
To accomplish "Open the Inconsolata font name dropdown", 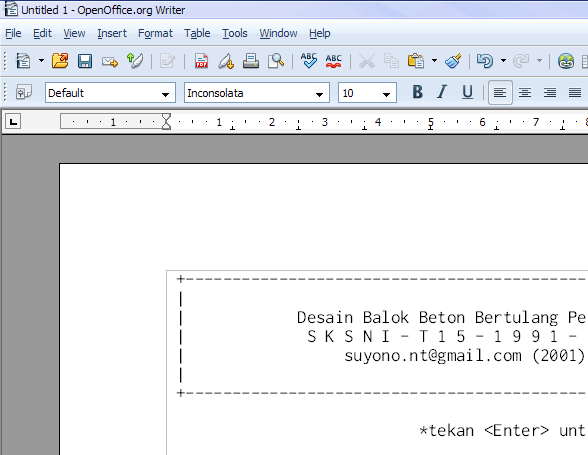I will point(319,93).
